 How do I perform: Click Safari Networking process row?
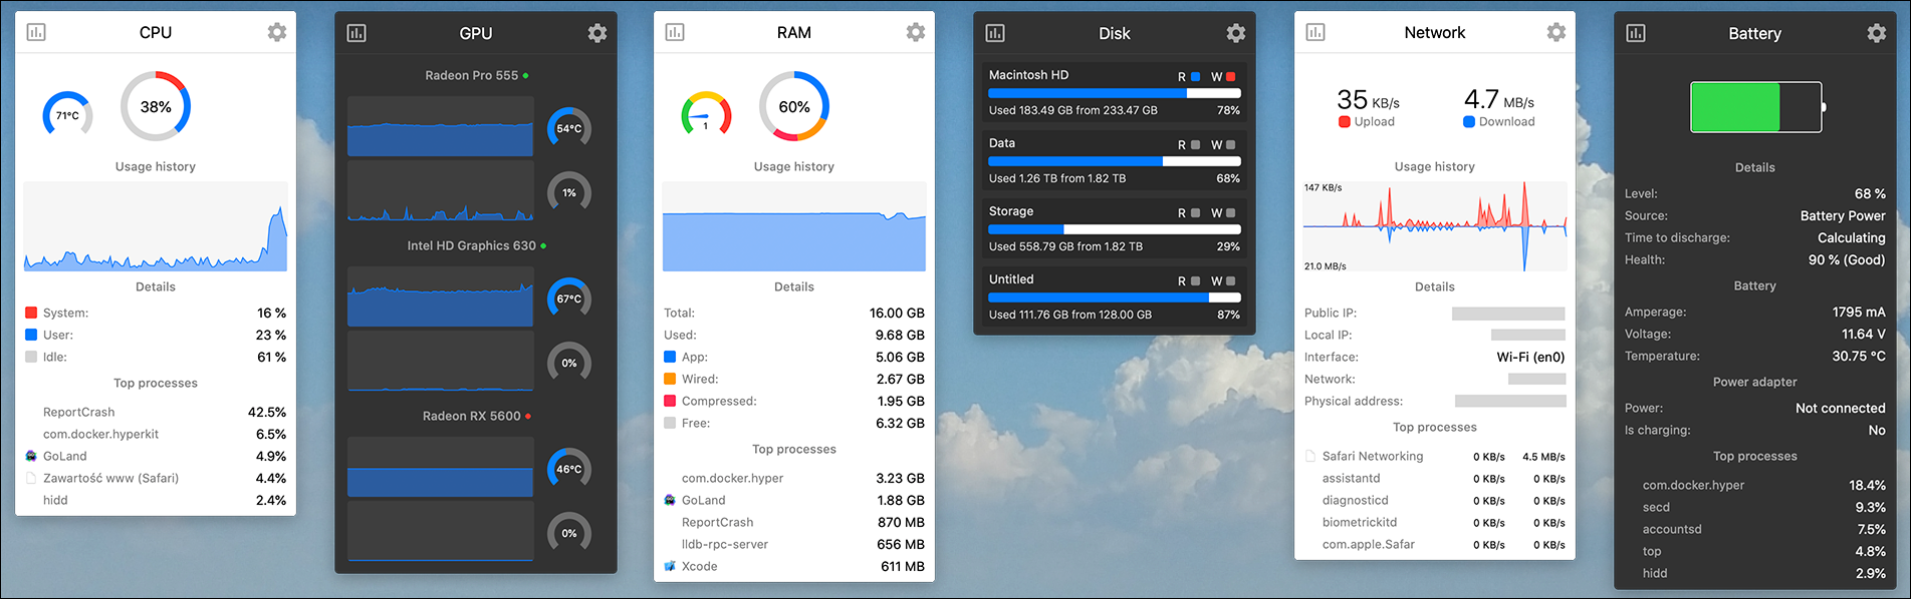pos(1372,456)
